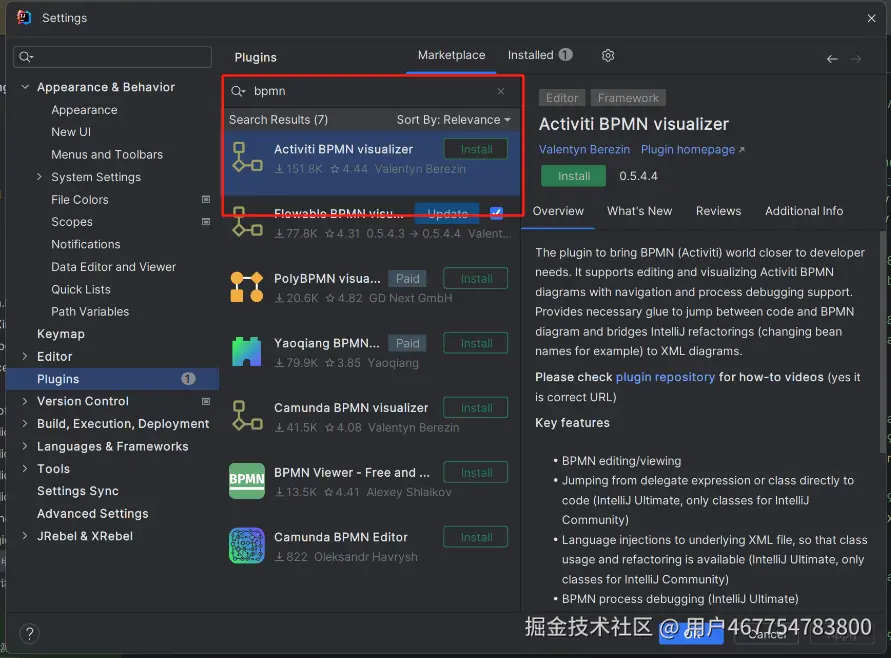Screen dimensions: 891x658
Task: Install the PolyBPMN visualizer plugin
Action: tap(476, 279)
